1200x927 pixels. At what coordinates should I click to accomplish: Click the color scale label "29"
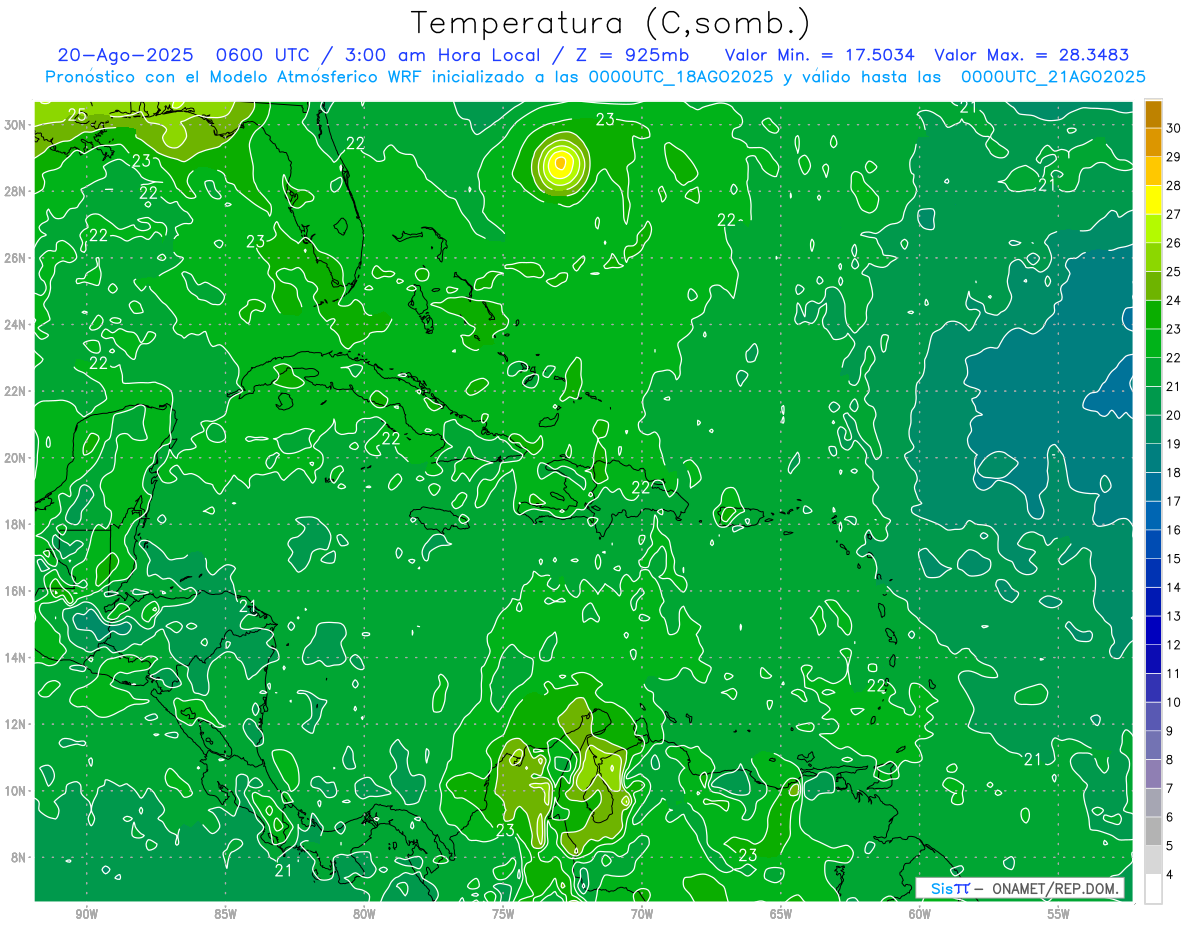pyautogui.click(x=1173, y=157)
